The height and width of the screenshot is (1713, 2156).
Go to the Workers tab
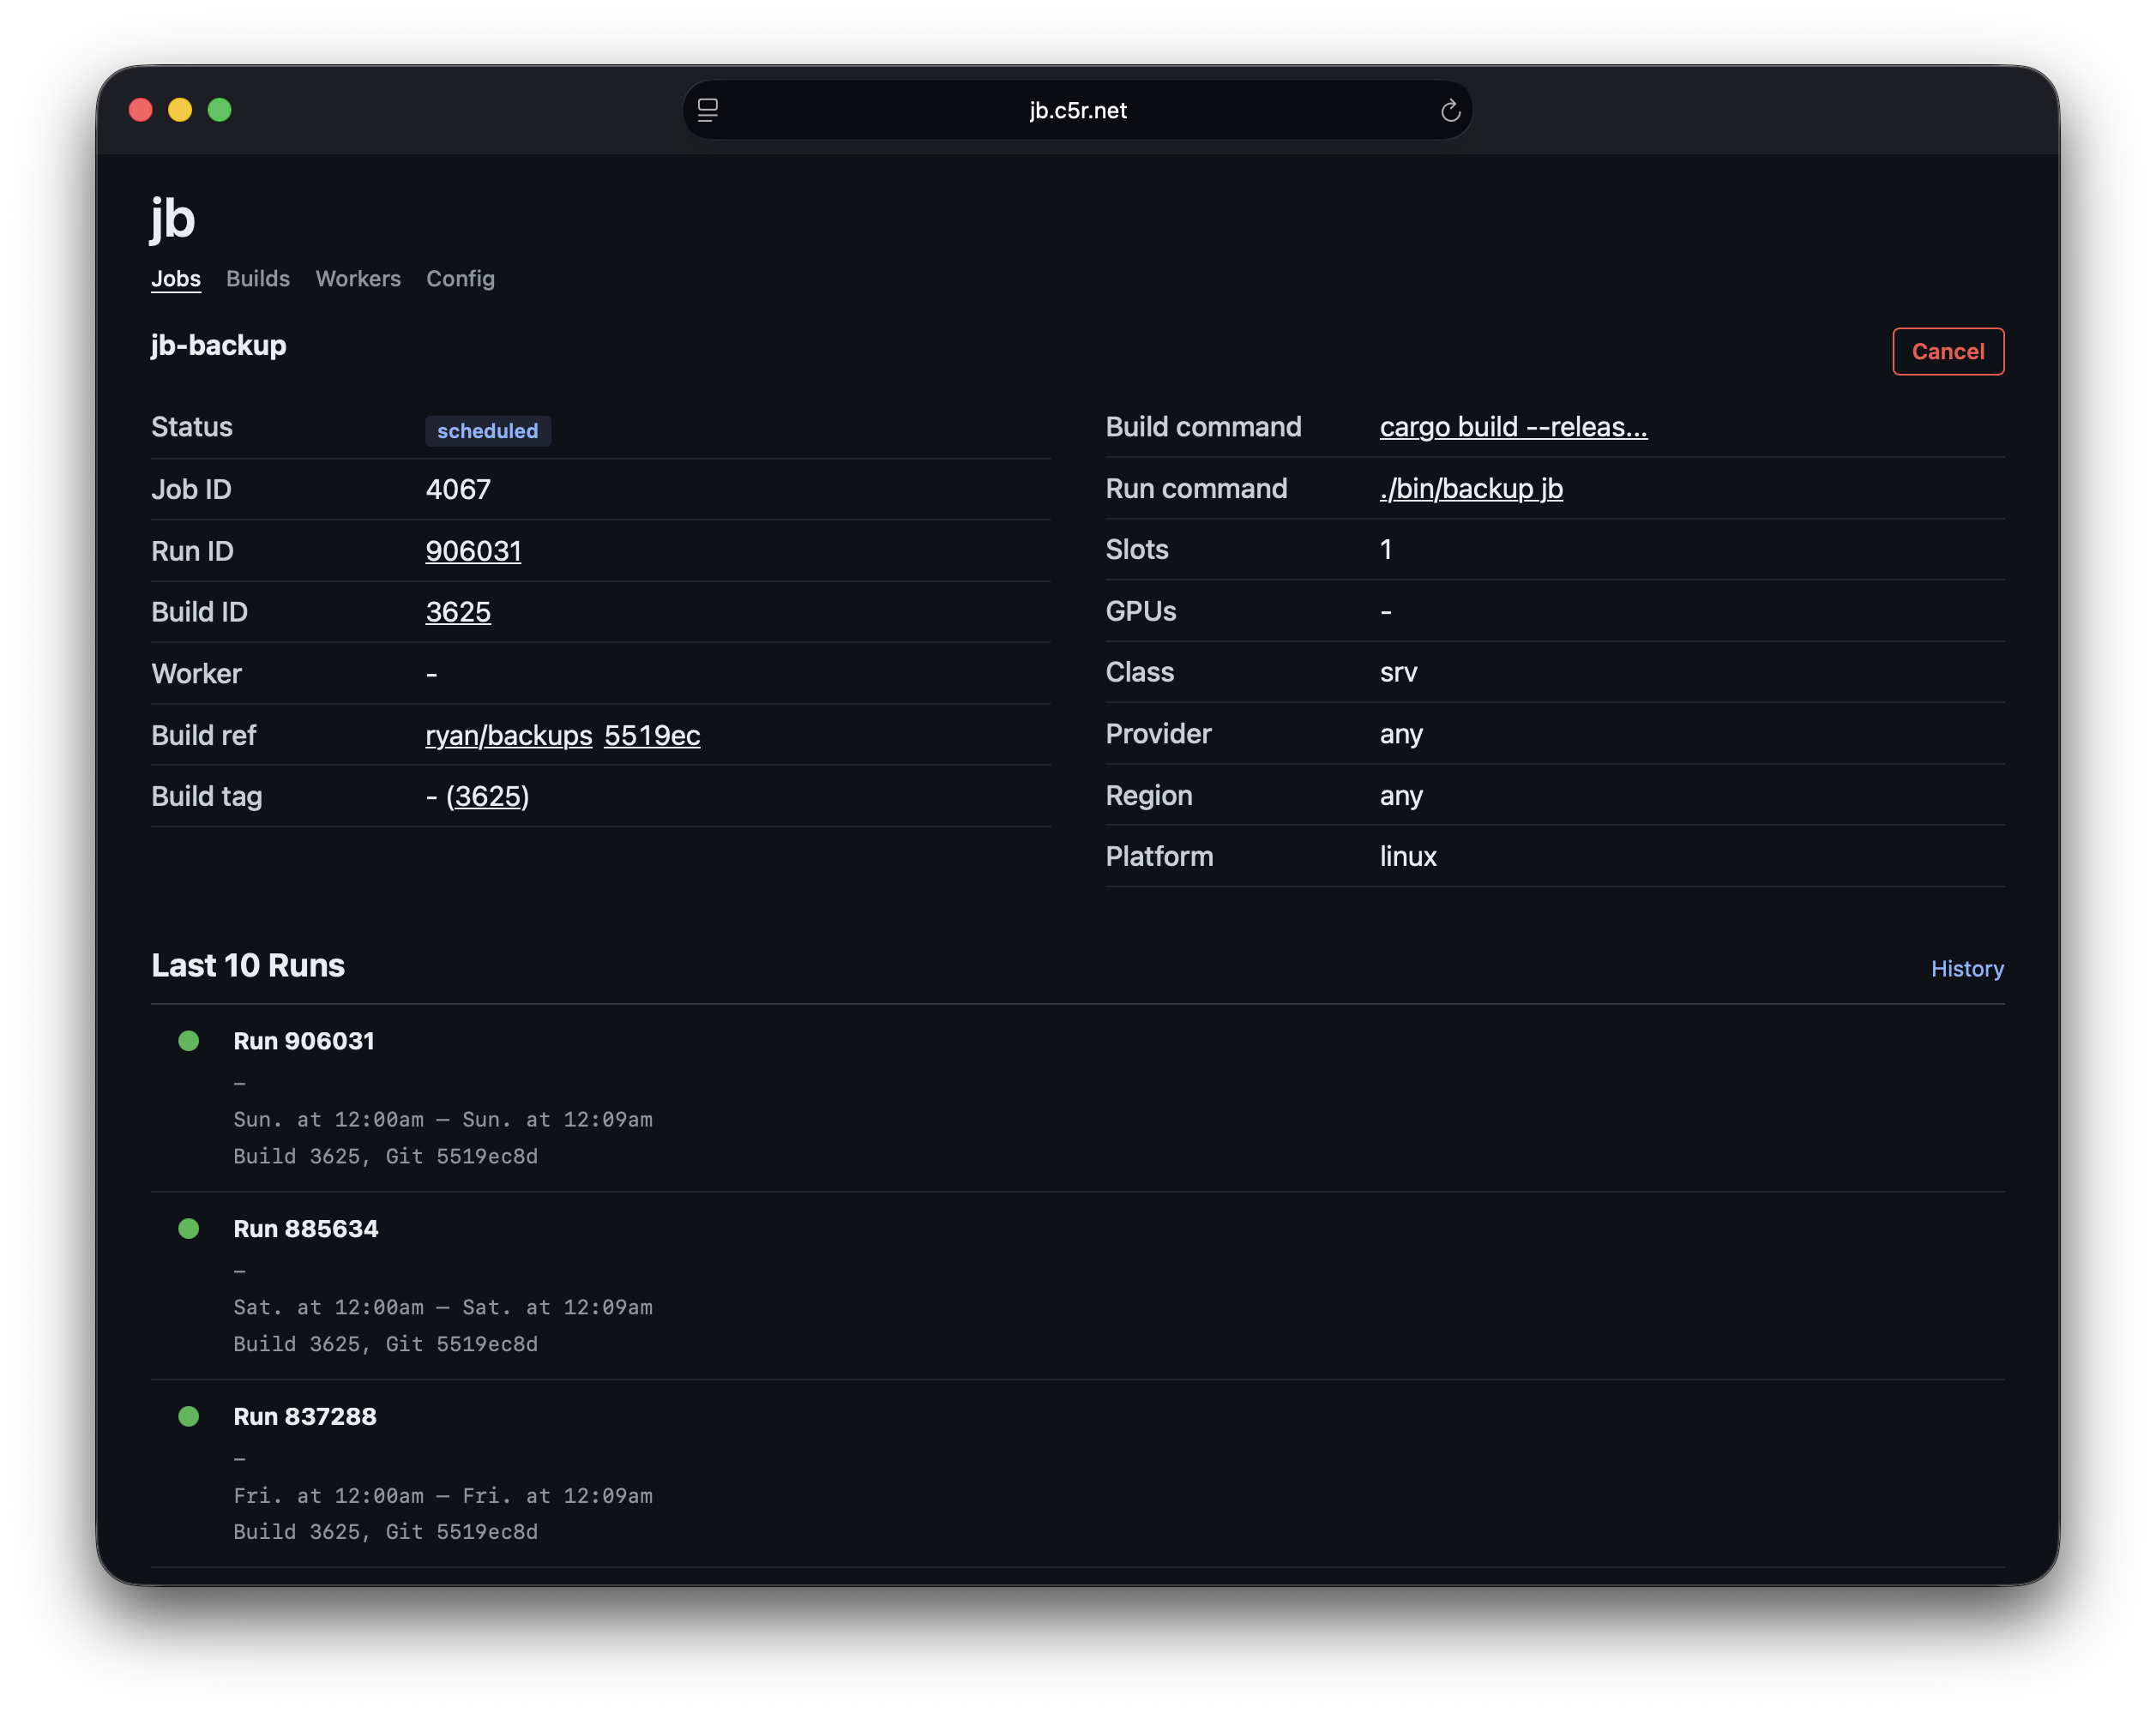[x=358, y=278]
